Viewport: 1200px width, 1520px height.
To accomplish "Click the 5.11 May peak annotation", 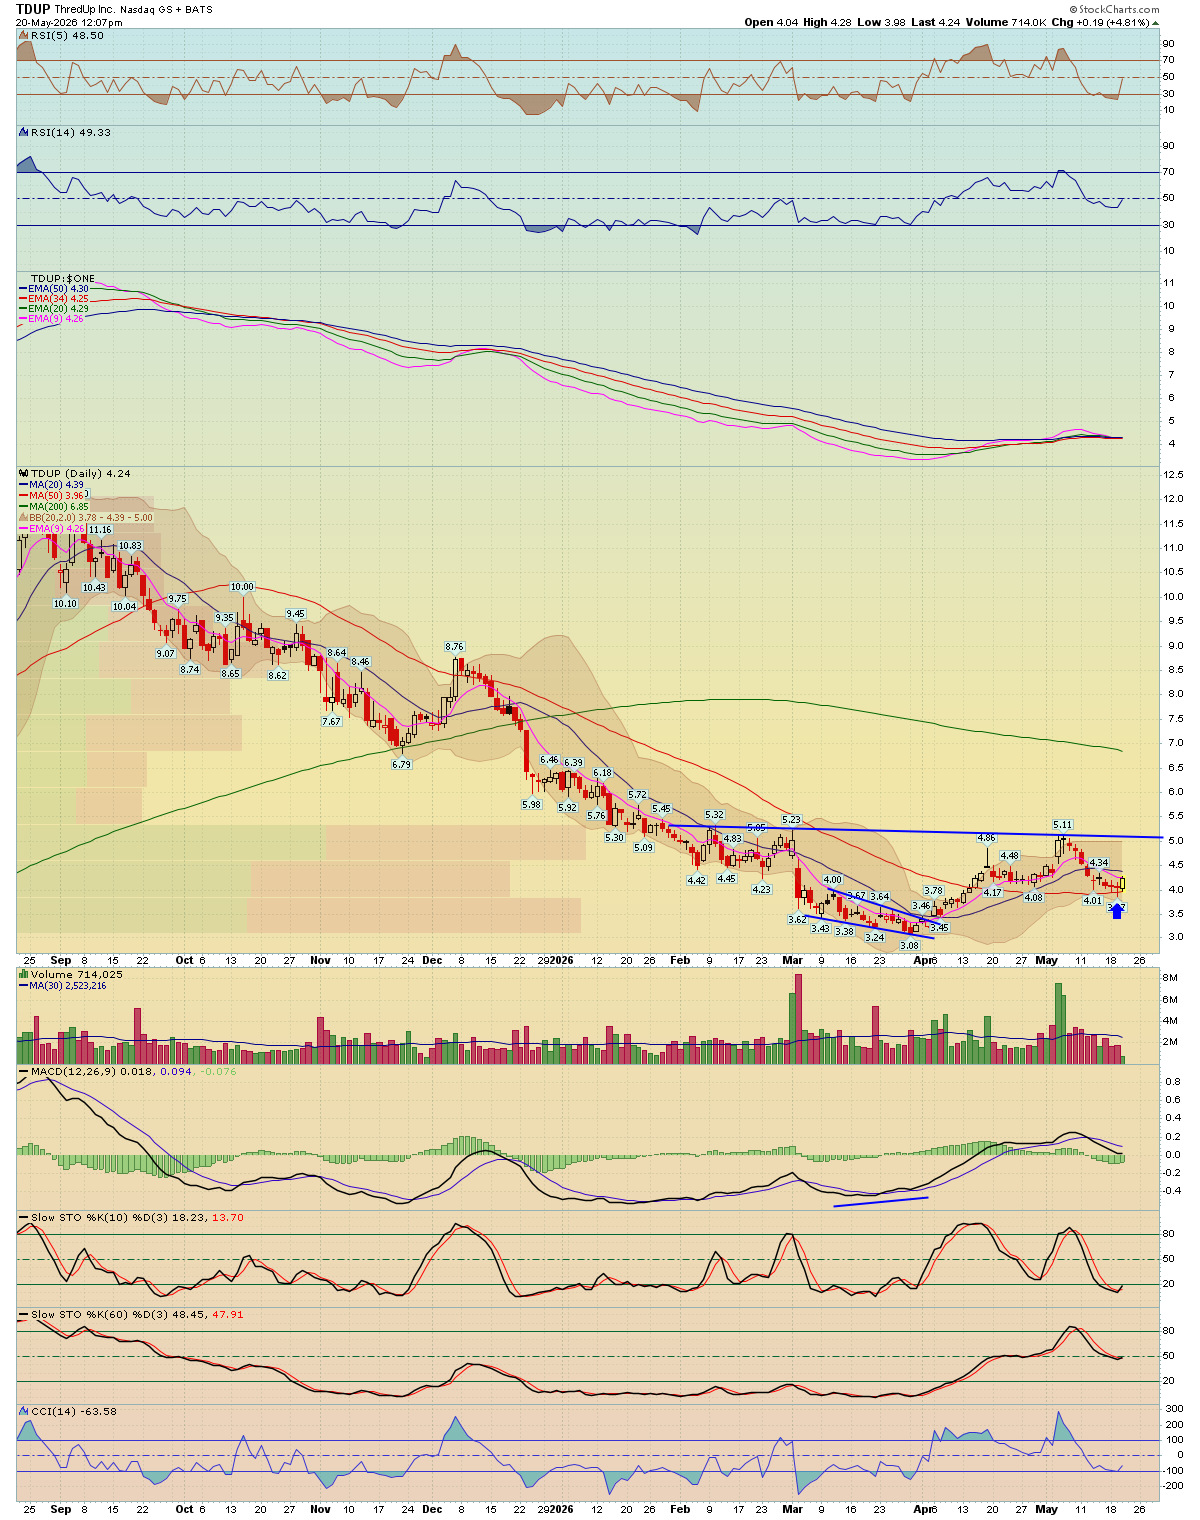I will (x=1062, y=825).
